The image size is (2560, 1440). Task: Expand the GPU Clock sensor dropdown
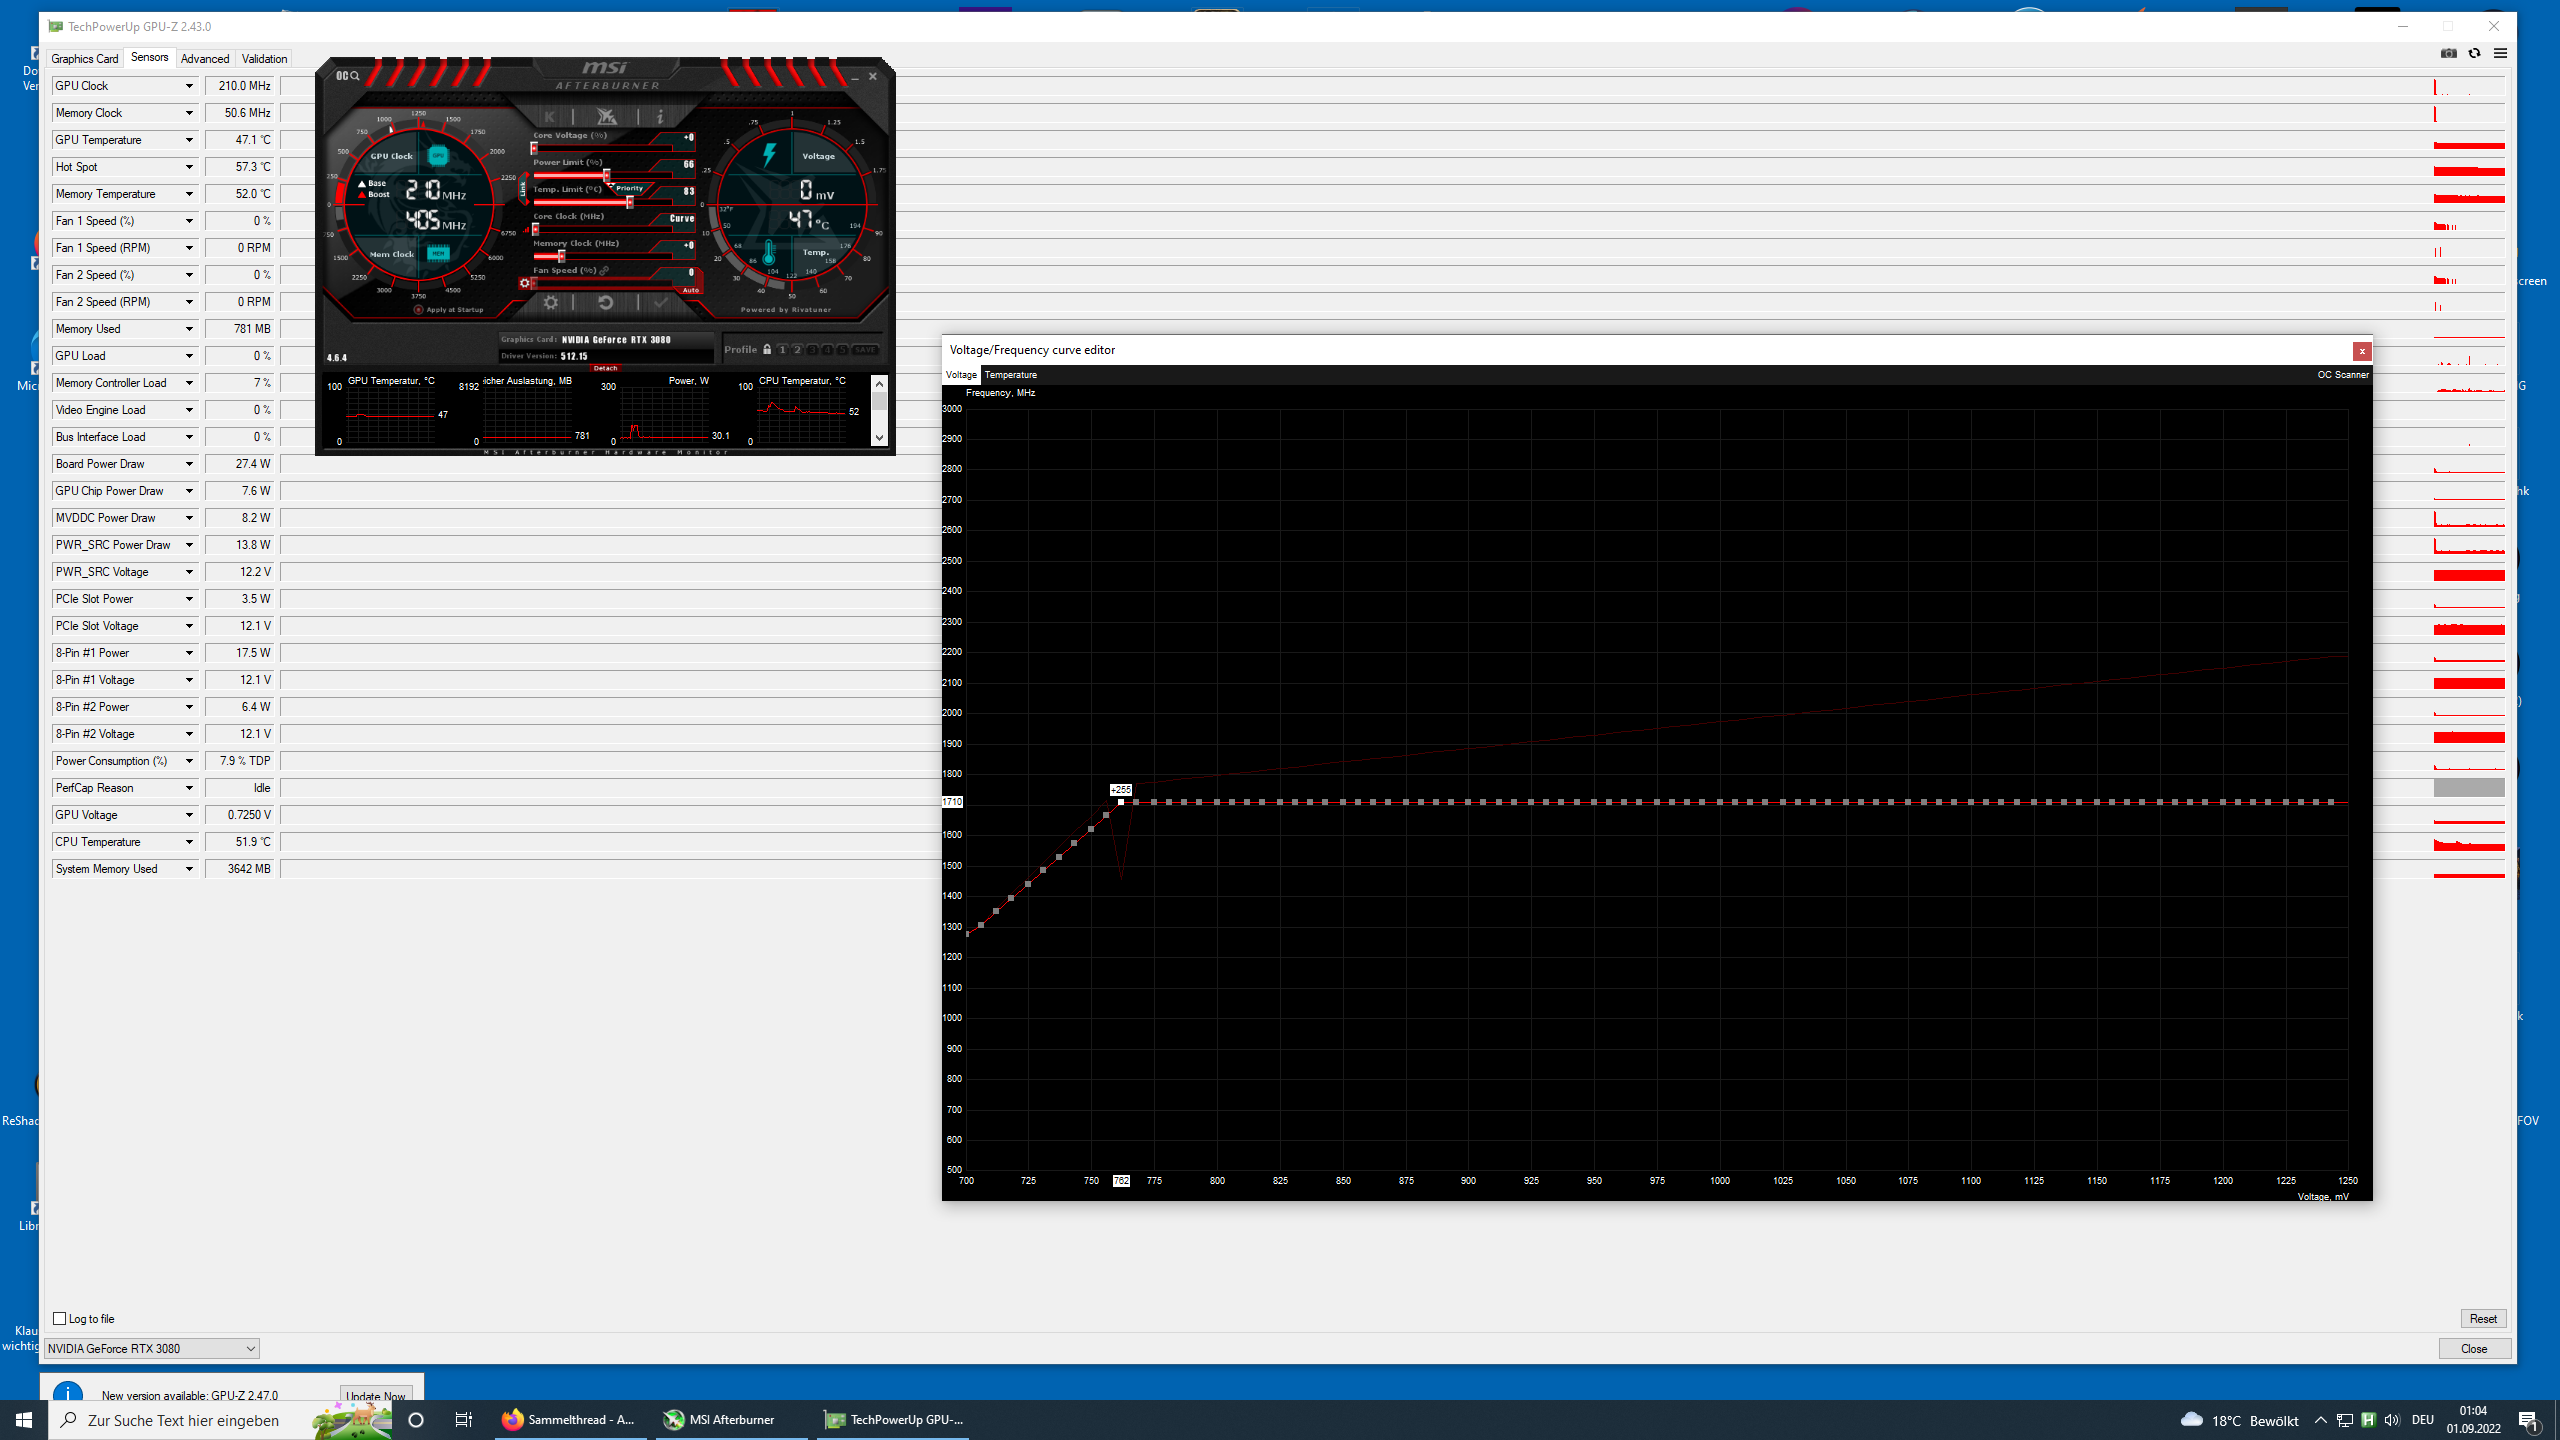pos(189,86)
